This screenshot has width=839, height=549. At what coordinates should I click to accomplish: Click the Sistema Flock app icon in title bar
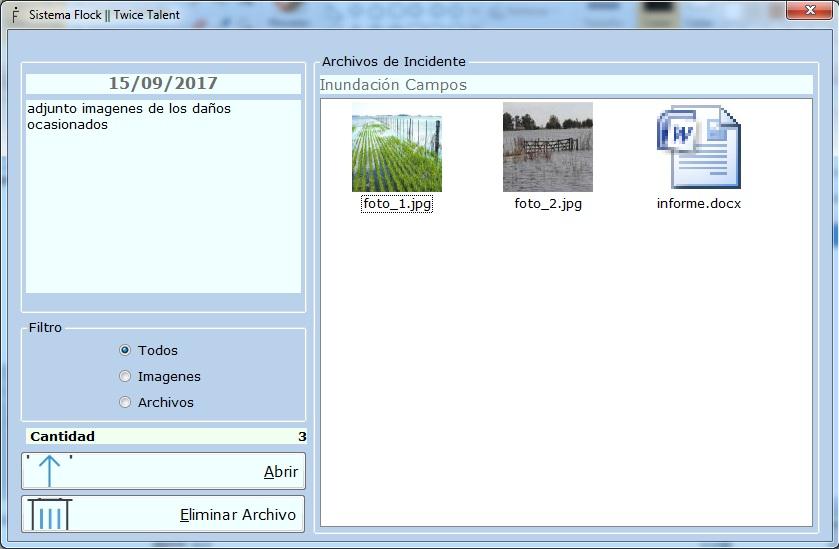(15, 14)
